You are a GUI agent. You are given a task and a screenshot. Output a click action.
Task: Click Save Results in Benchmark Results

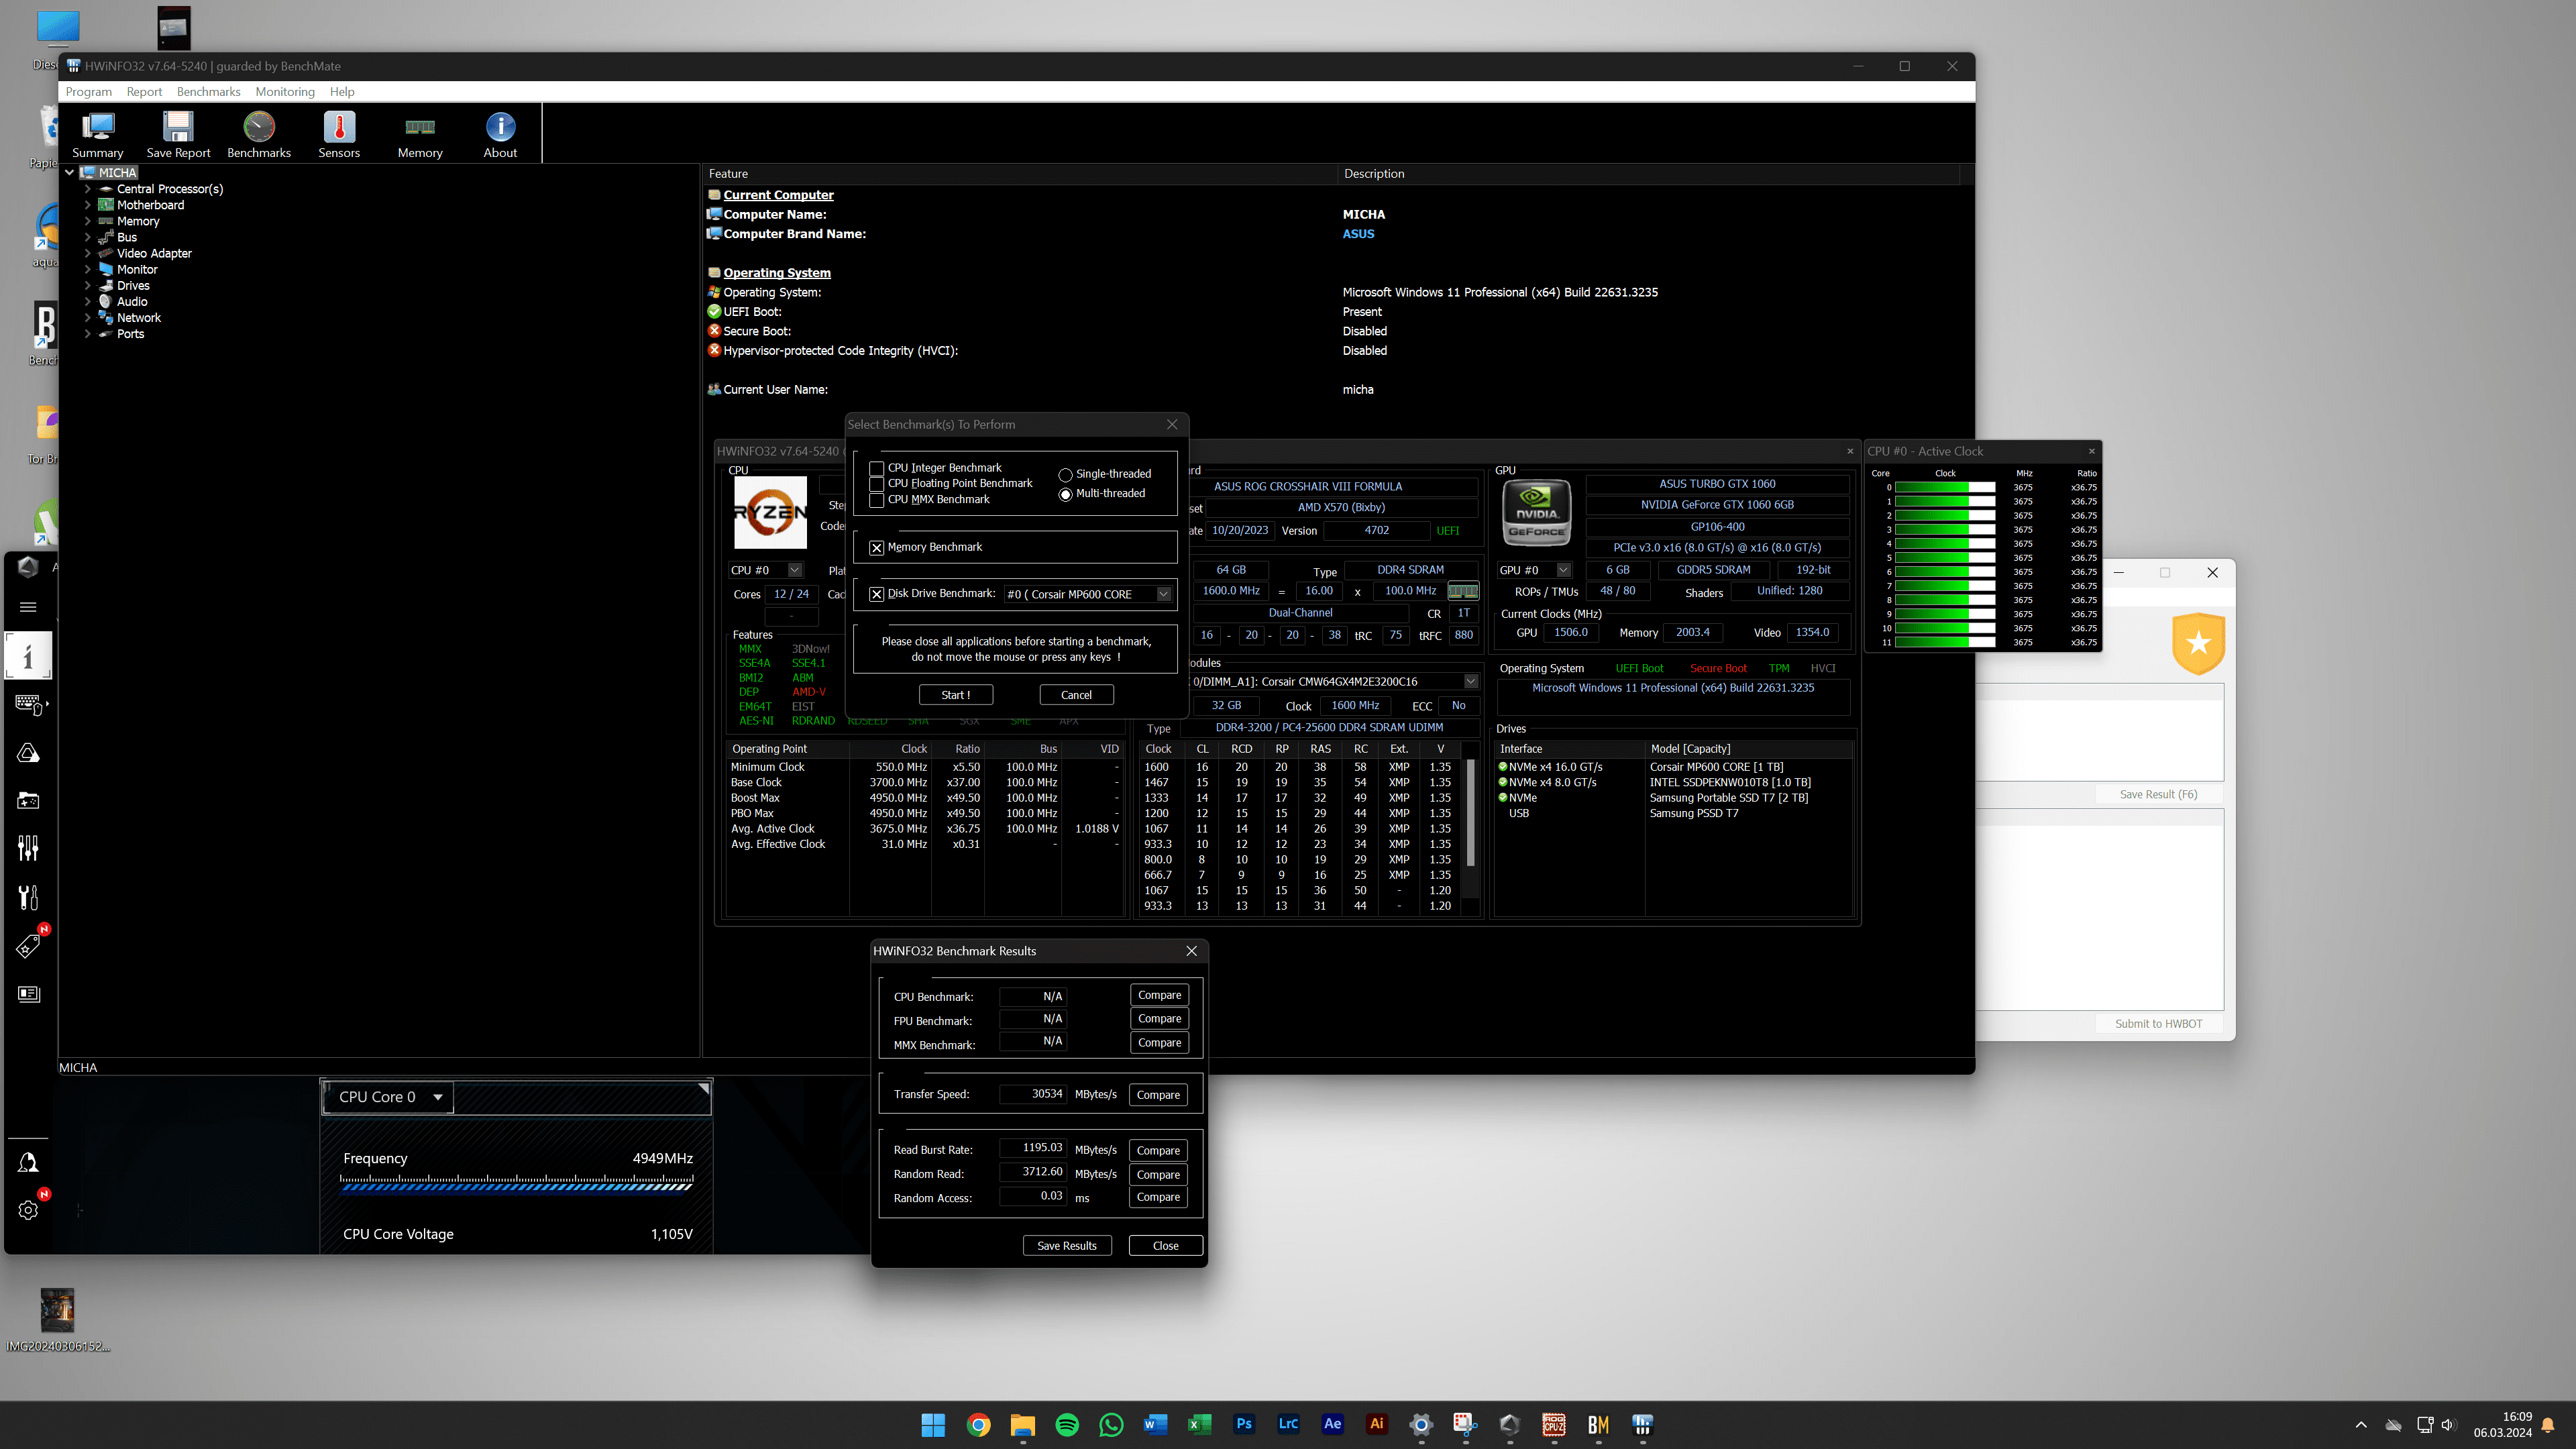point(1067,1246)
